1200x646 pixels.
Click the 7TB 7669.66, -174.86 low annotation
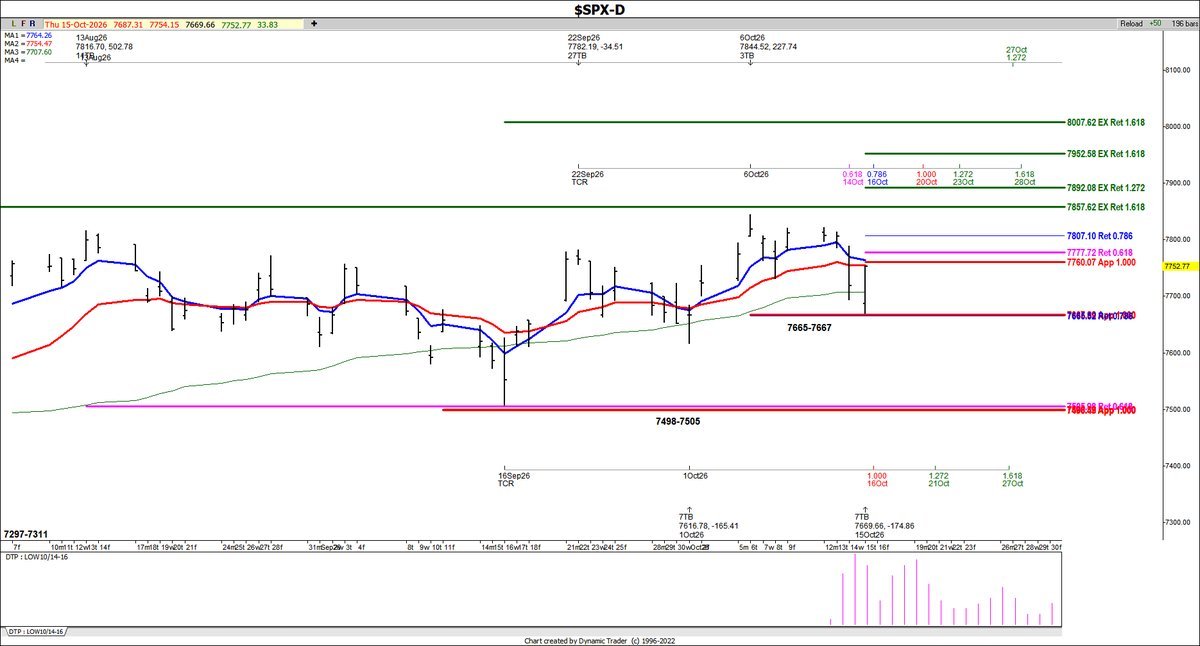tap(886, 526)
